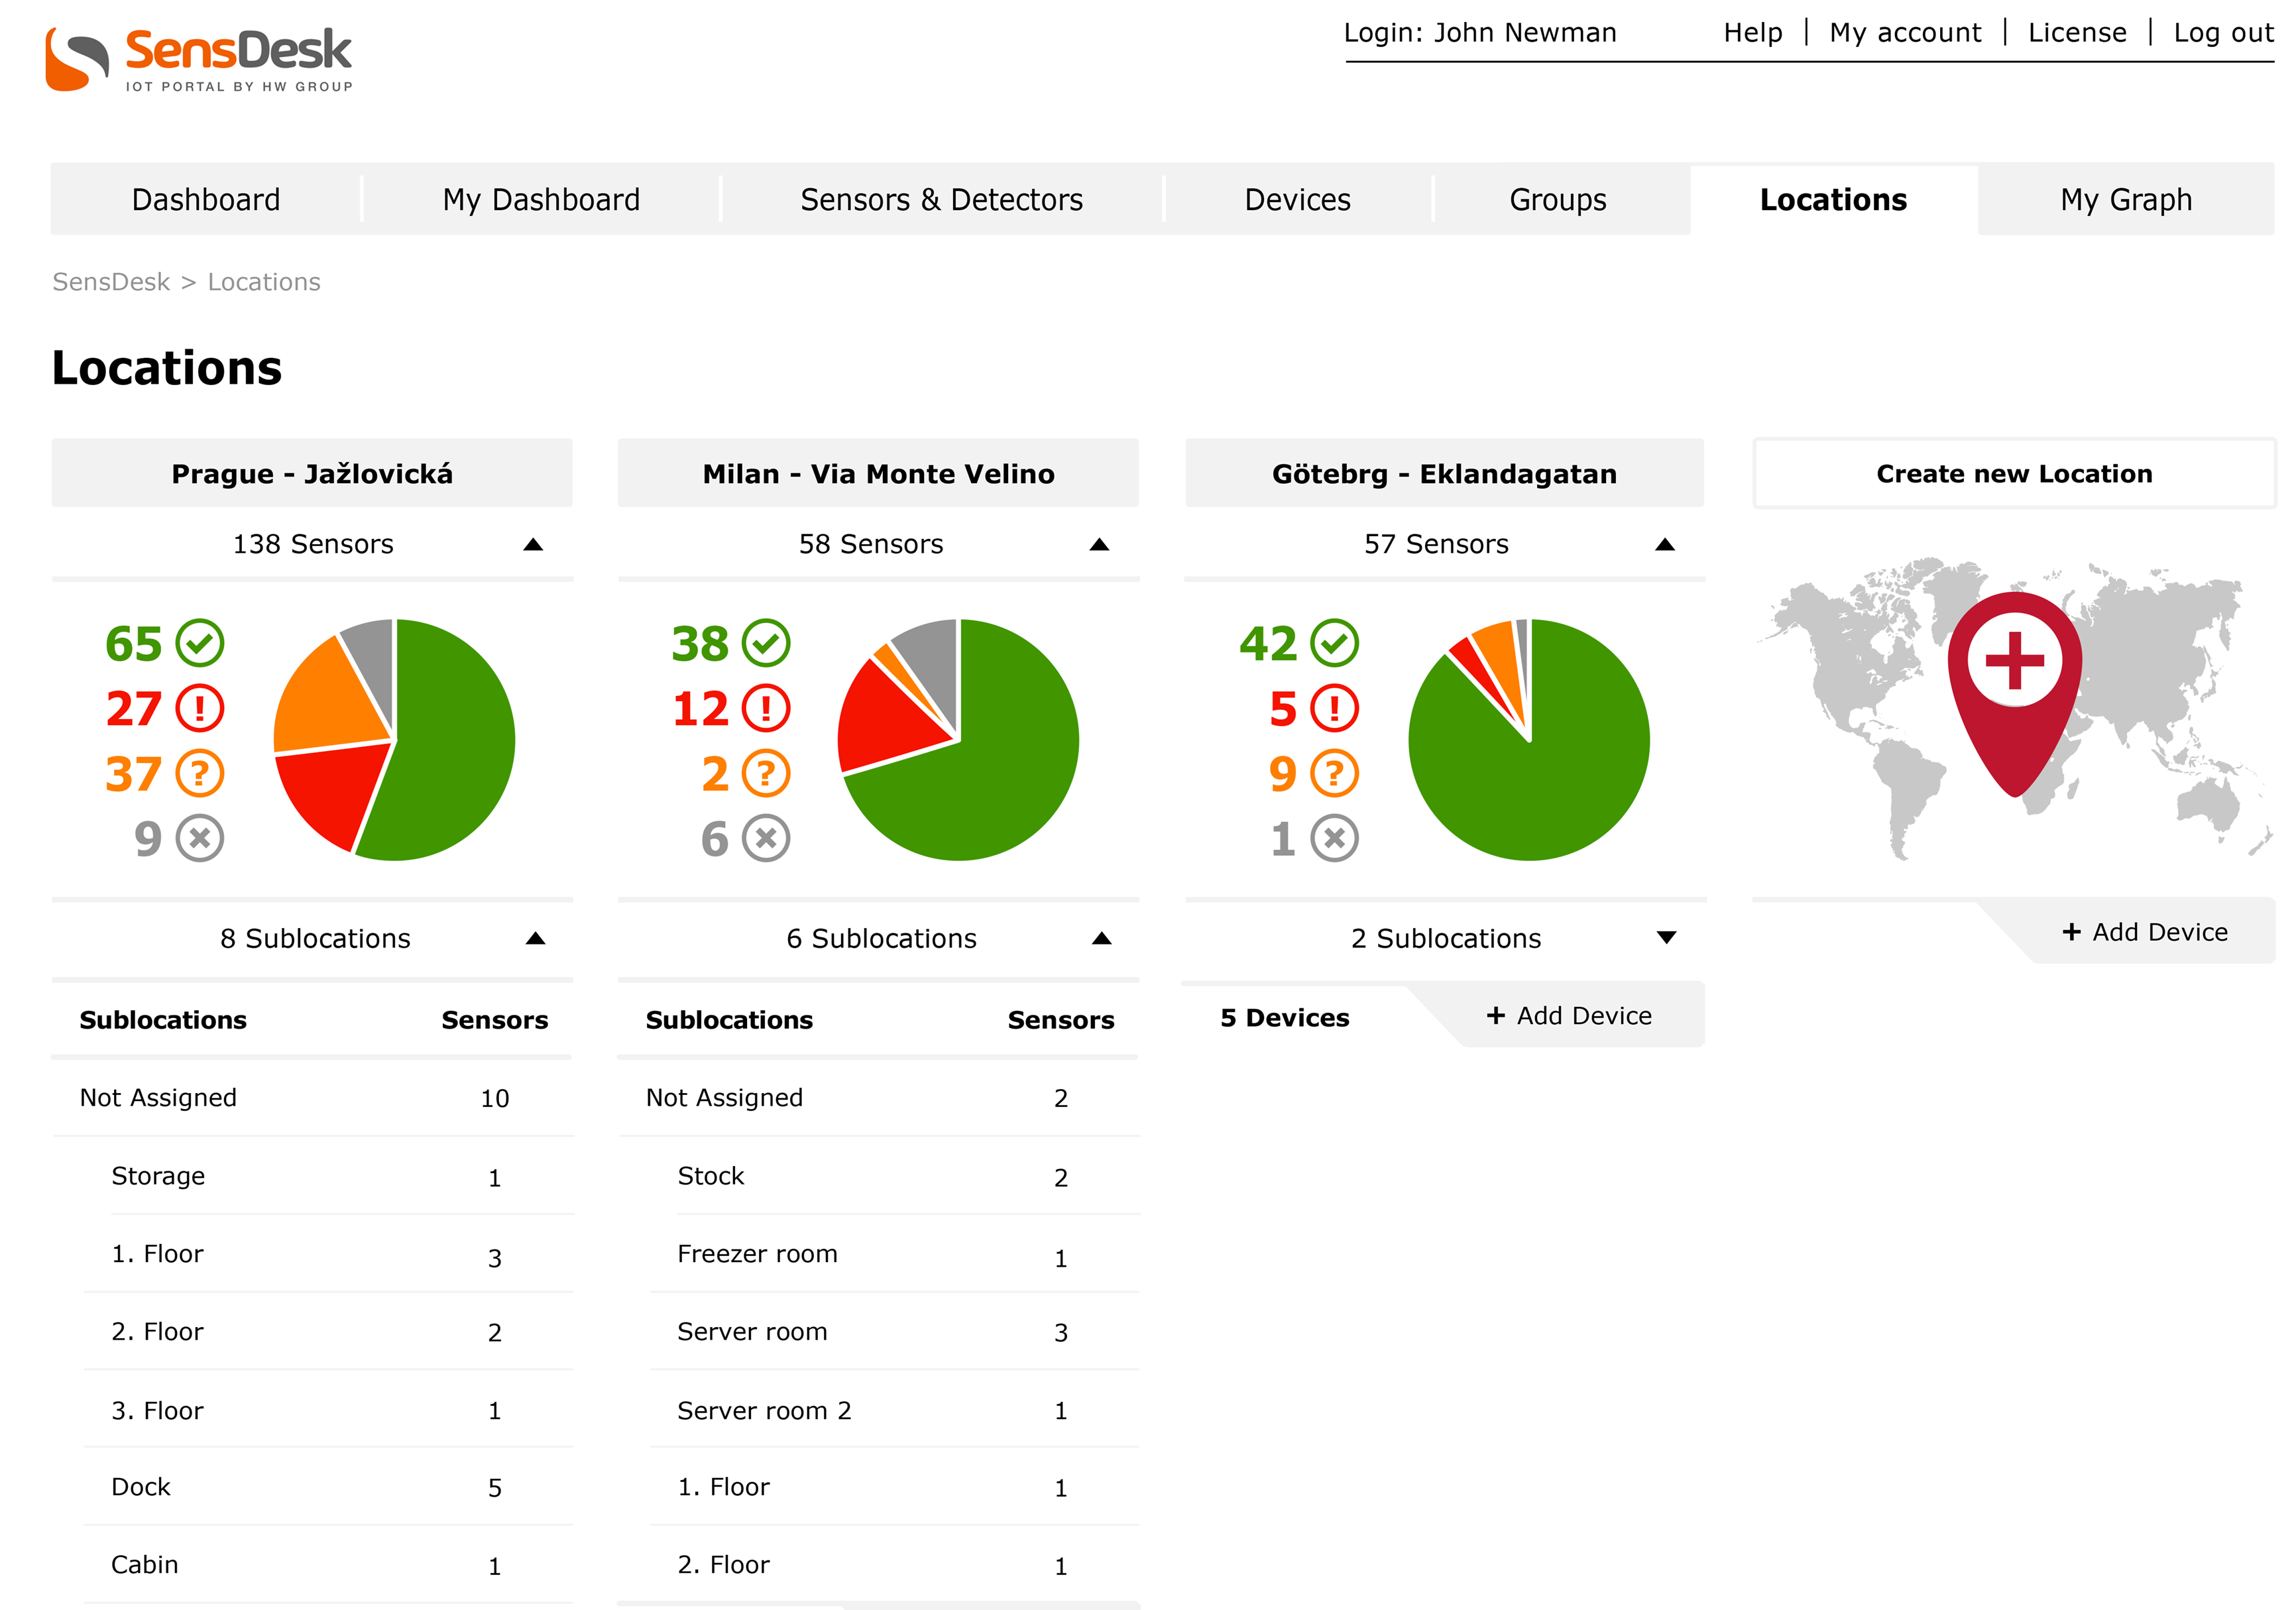Click Milan gray disabled X icon
This screenshot has height=1610, width=2296.
(766, 838)
